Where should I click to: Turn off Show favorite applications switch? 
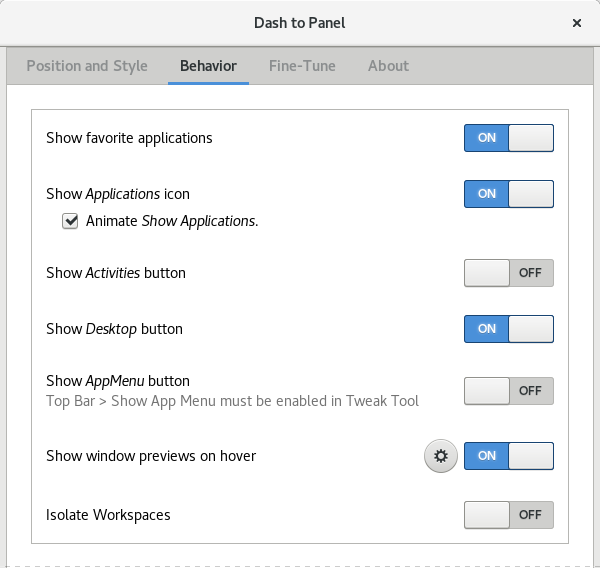click(x=508, y=138)
